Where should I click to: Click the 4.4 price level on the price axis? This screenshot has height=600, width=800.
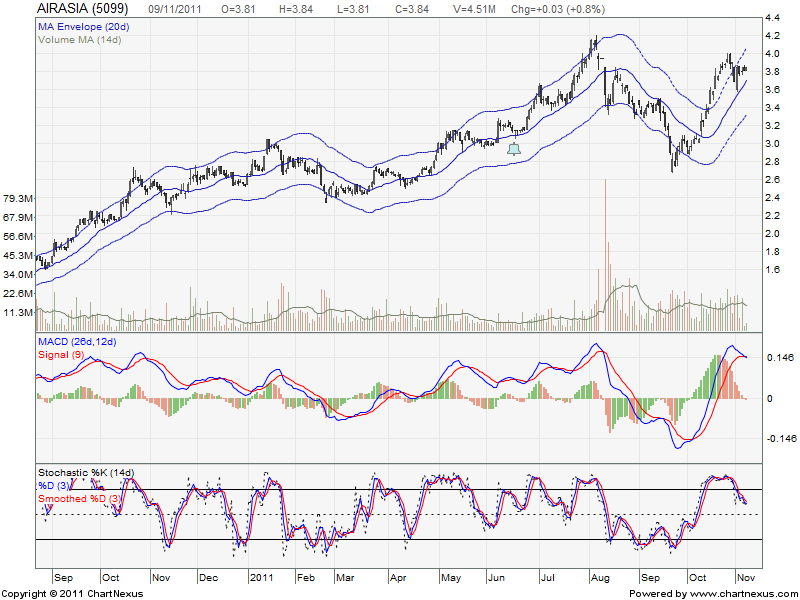pos(772,19)
